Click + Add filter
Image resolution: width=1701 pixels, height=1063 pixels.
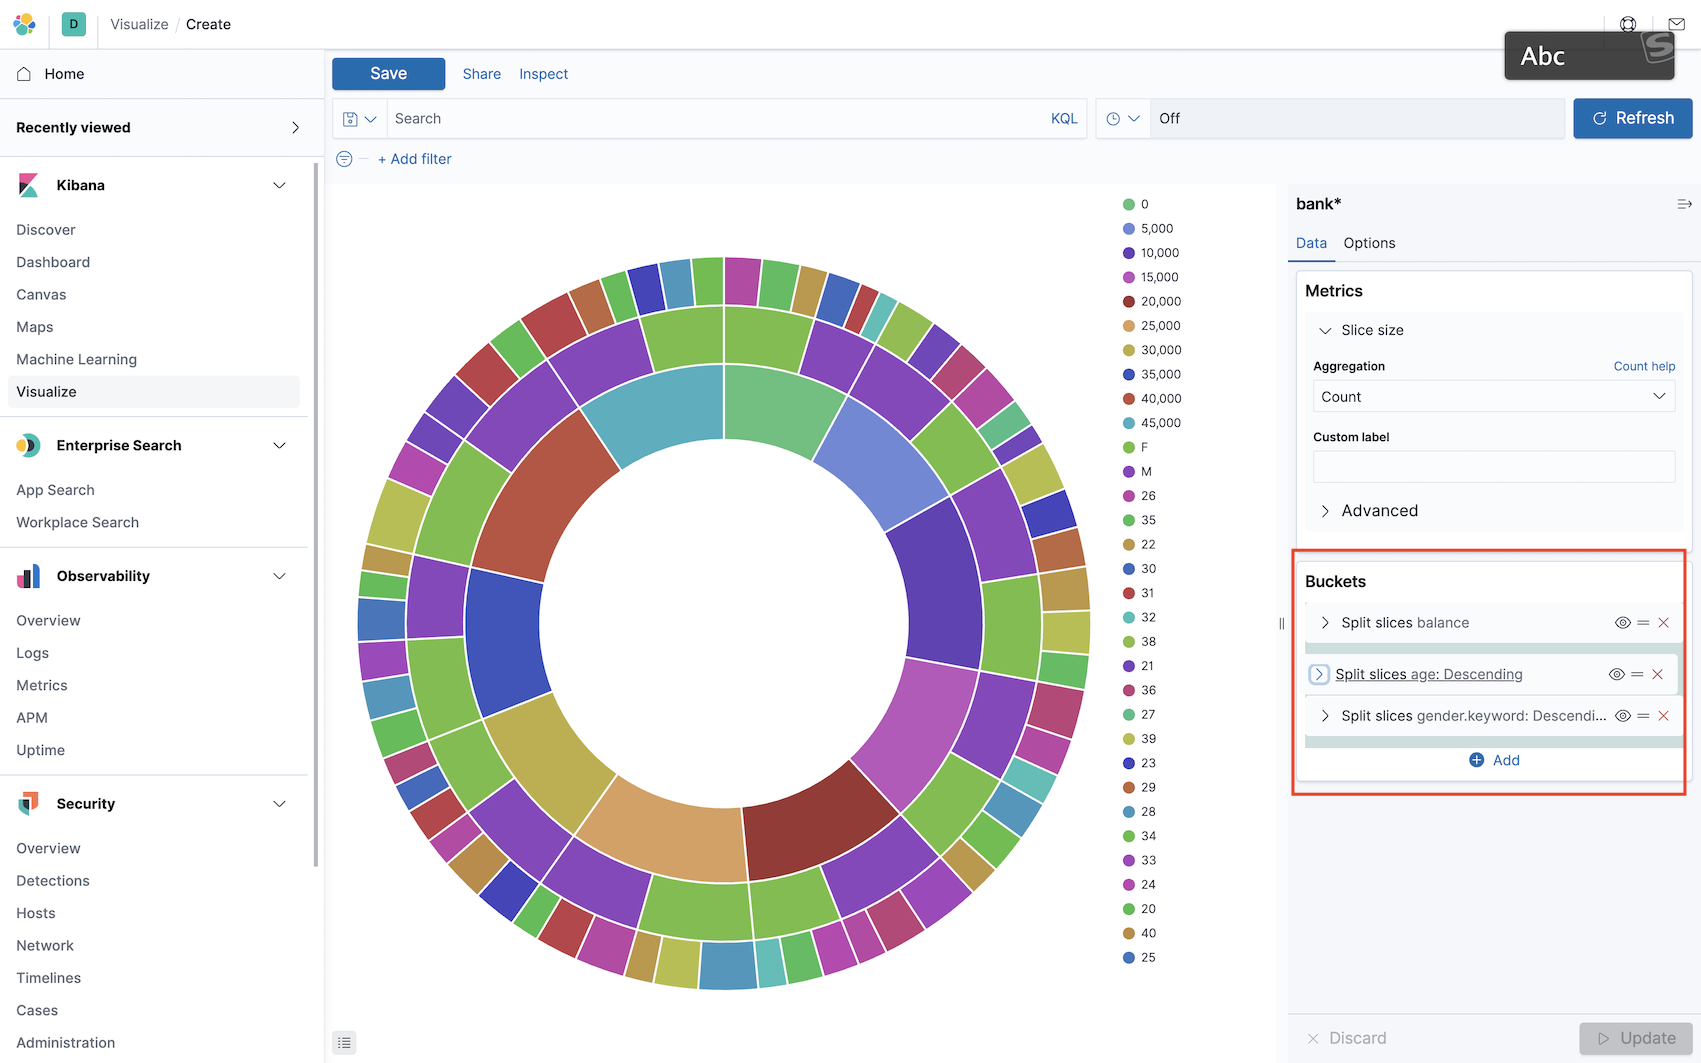(x=414, y=159)
